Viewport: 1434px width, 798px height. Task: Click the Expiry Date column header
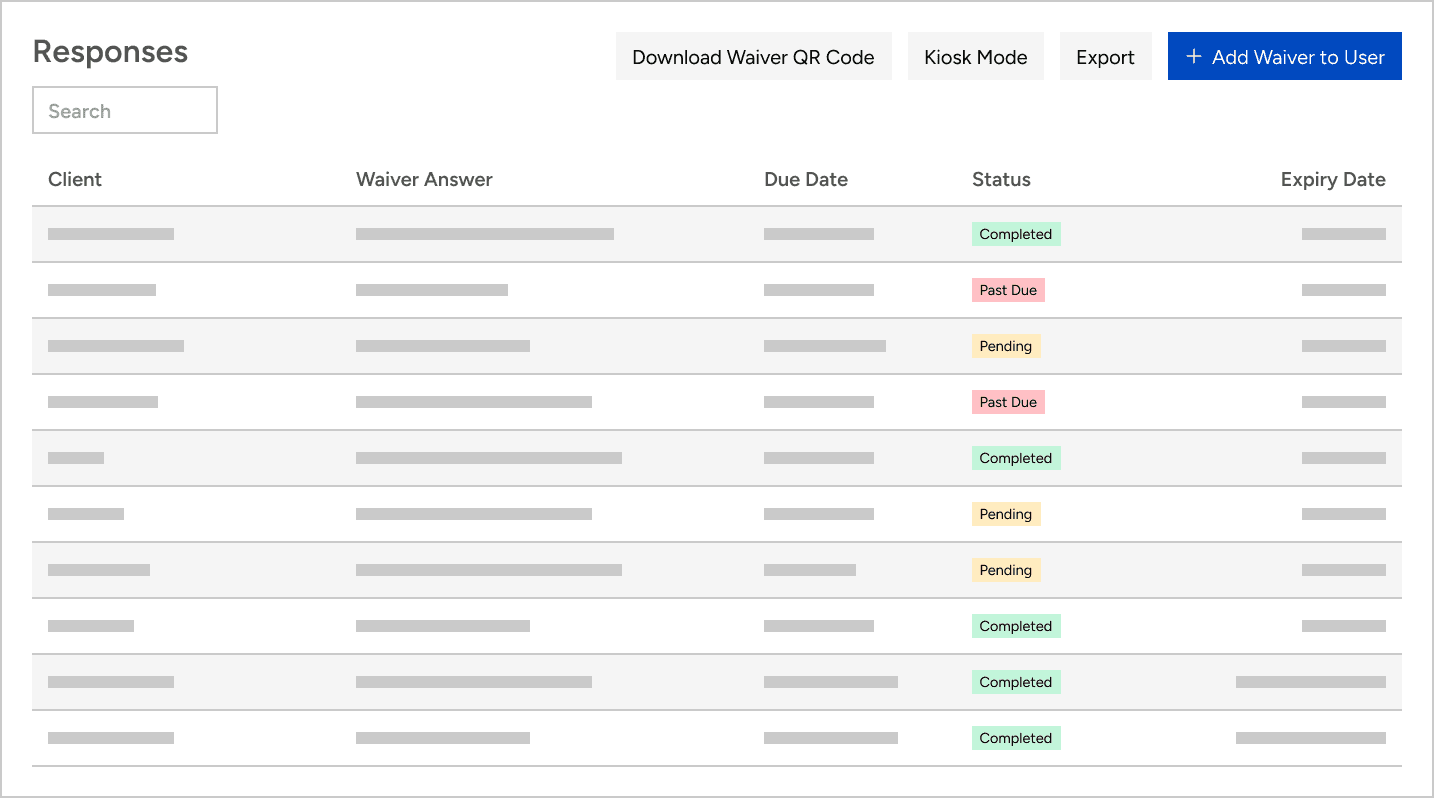pyautogui.click(x=1333, y=180)
